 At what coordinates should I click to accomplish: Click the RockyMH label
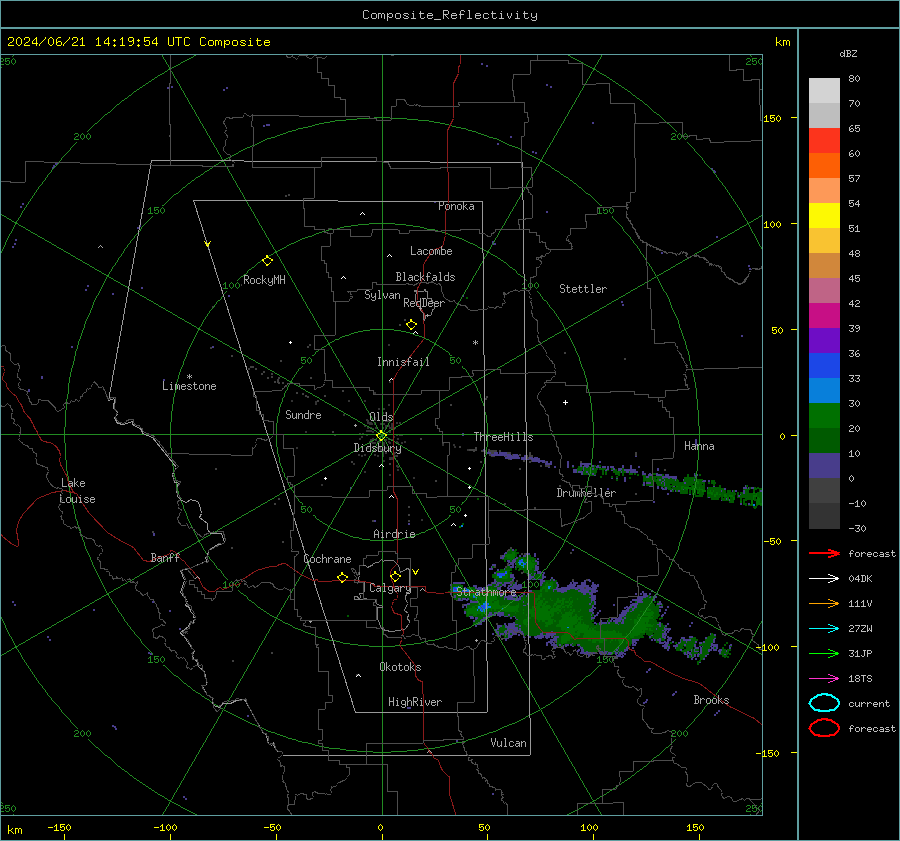coord(264,280)
